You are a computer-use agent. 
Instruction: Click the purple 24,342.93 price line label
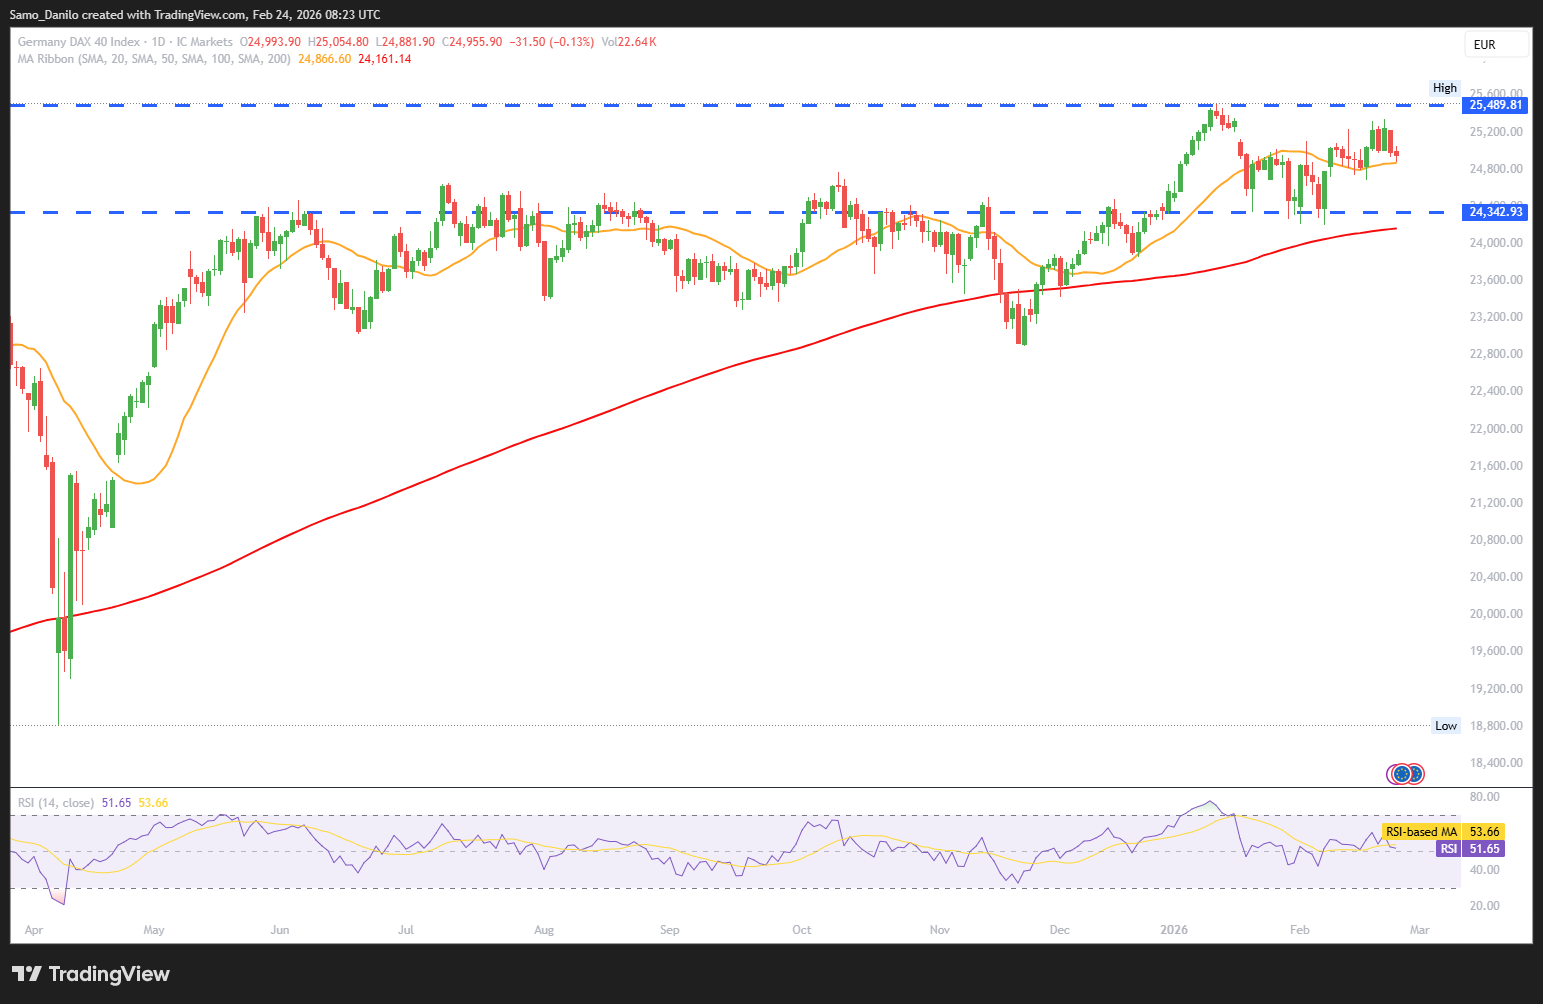coord(1496,212)
